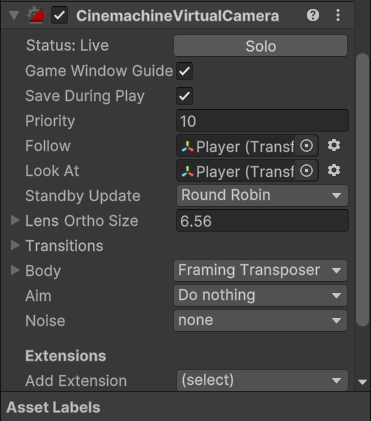Disable the CinemachineVirtualCamera component checkbox
The width and height of the screenshot is (371, 421).
click(x=59, y=15)
